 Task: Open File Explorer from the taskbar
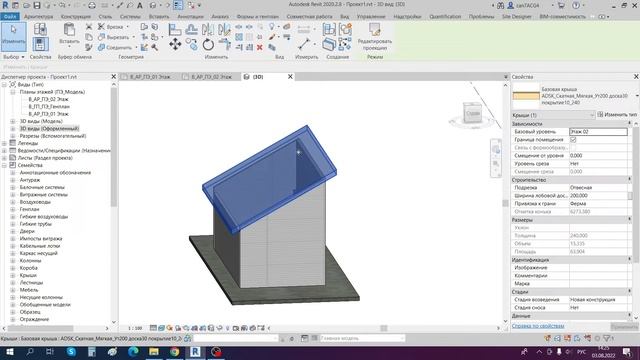click(x=154, y=352)
